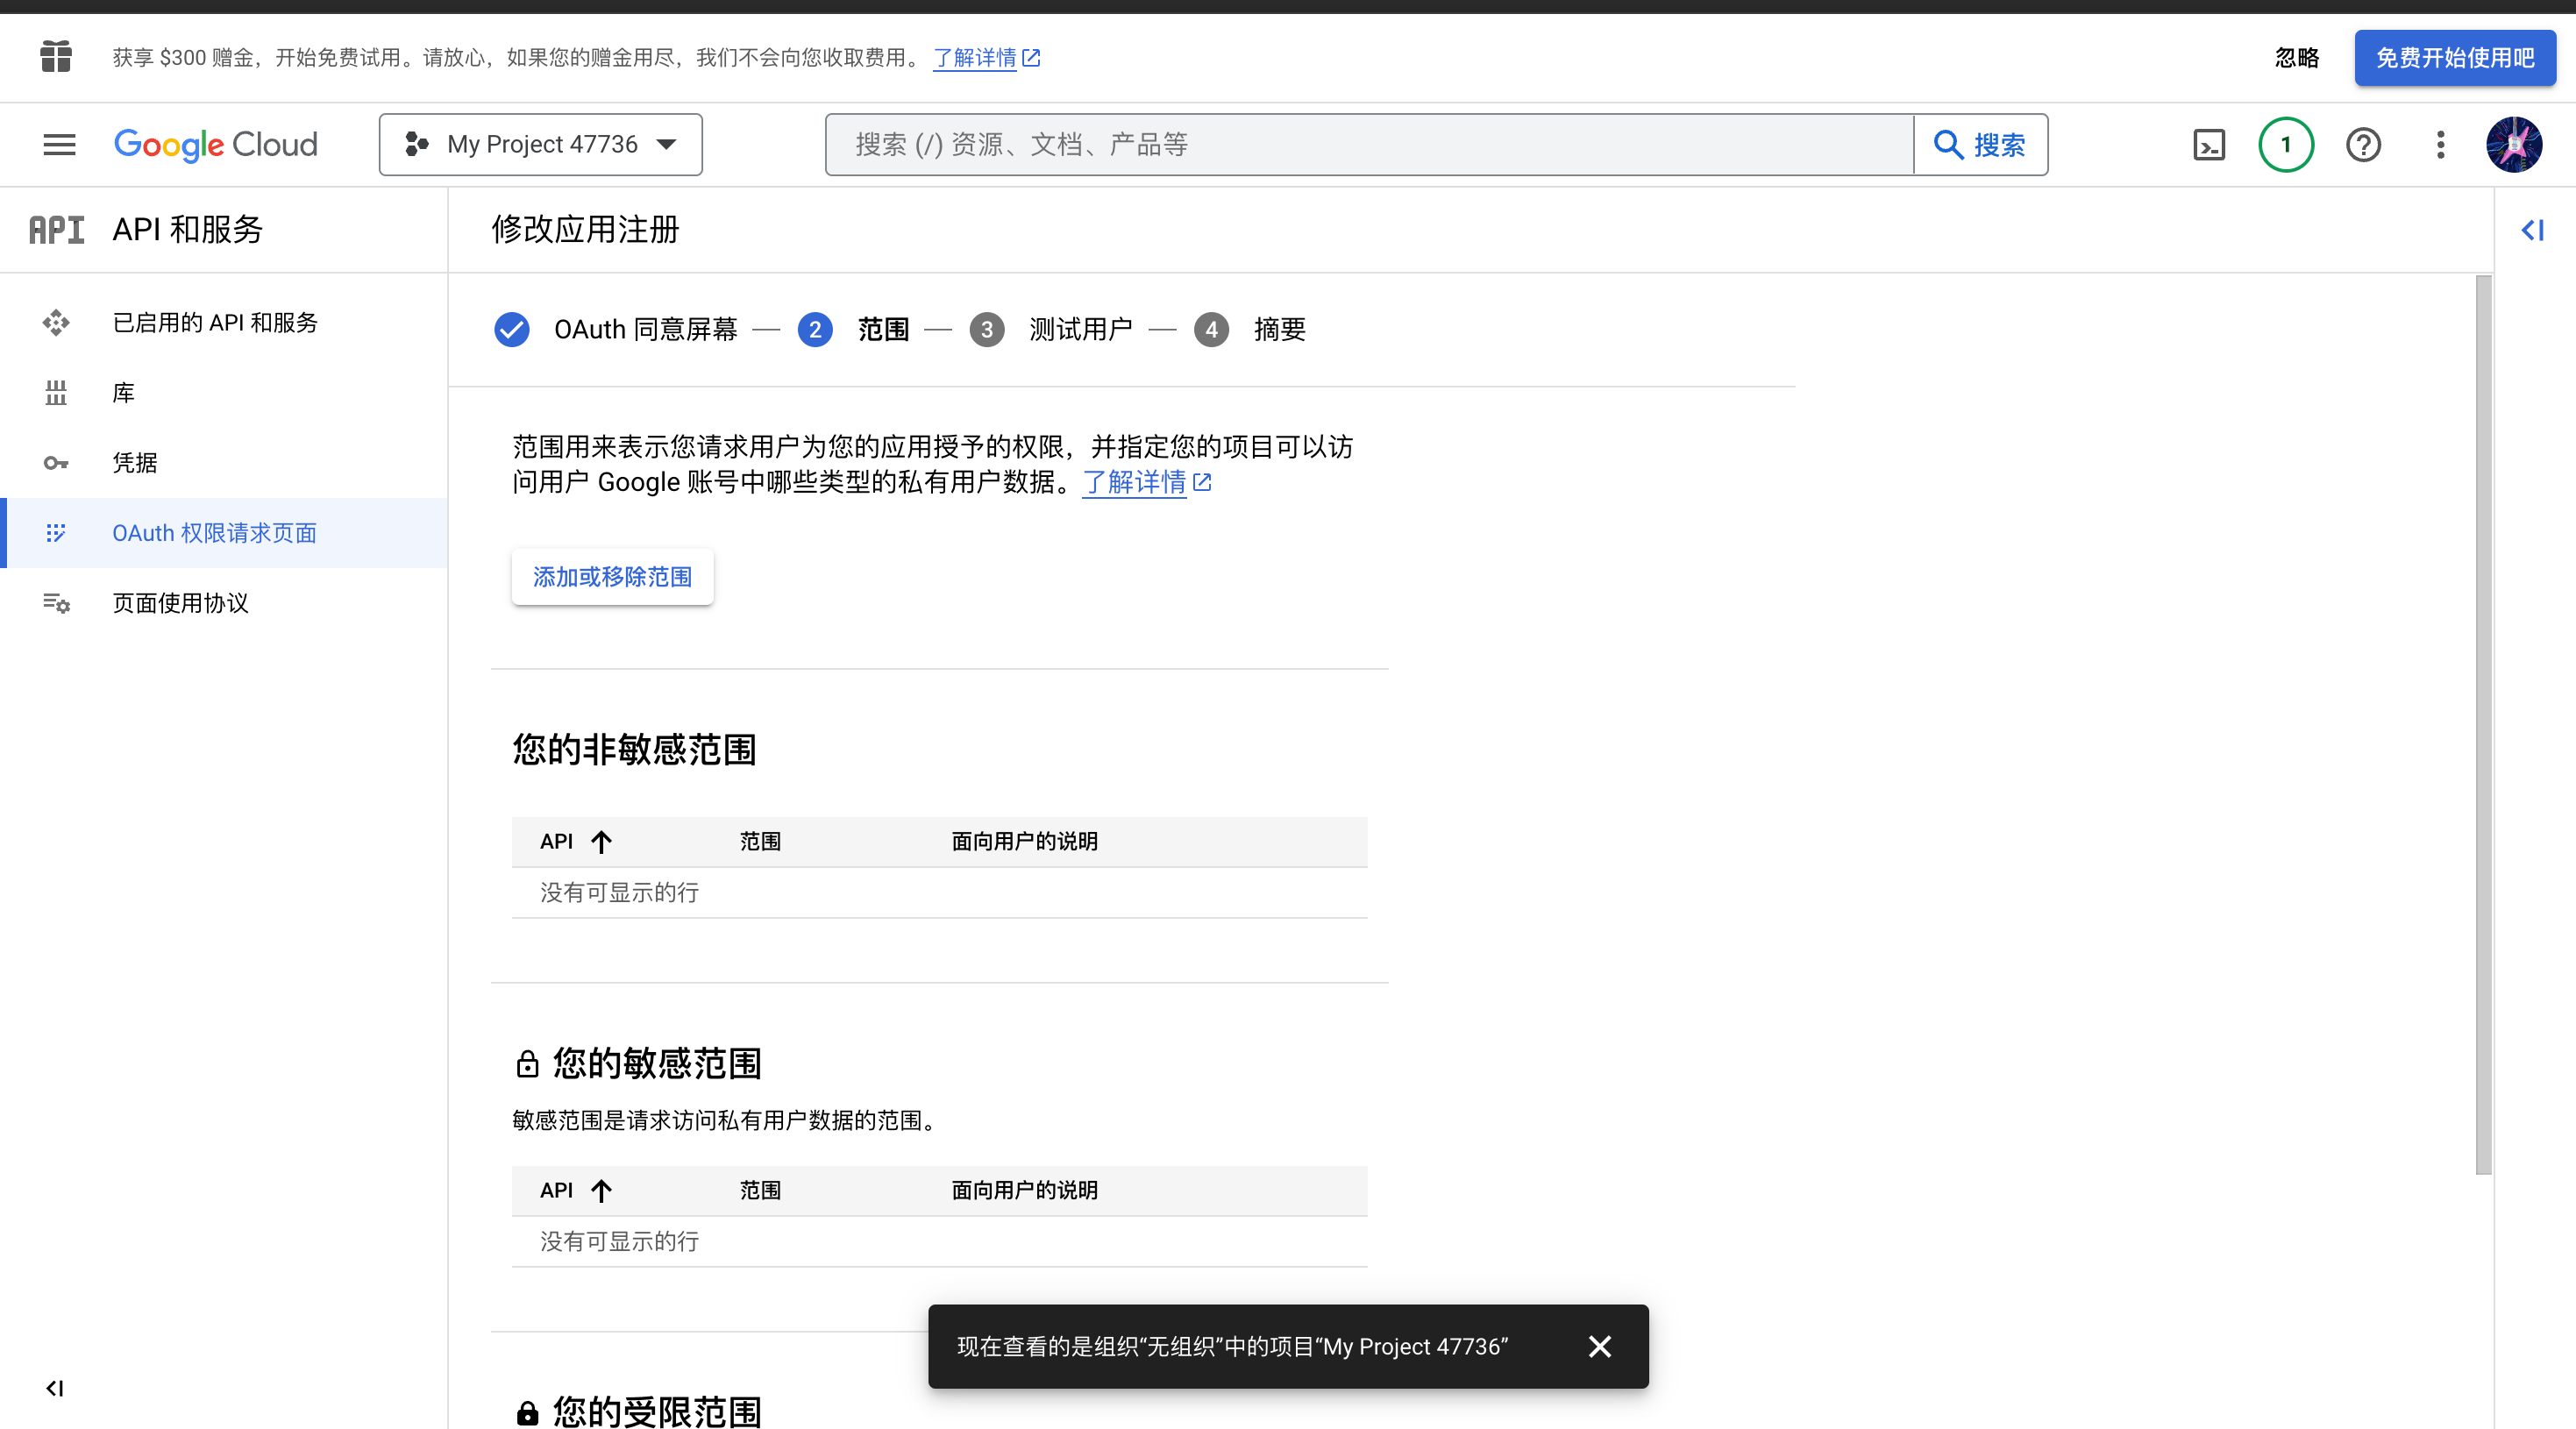The width and height of the screenshot is (2576, 1429).
Task: Open 了解详情 link in scopes description
Action: click(x=1146, y=483)
